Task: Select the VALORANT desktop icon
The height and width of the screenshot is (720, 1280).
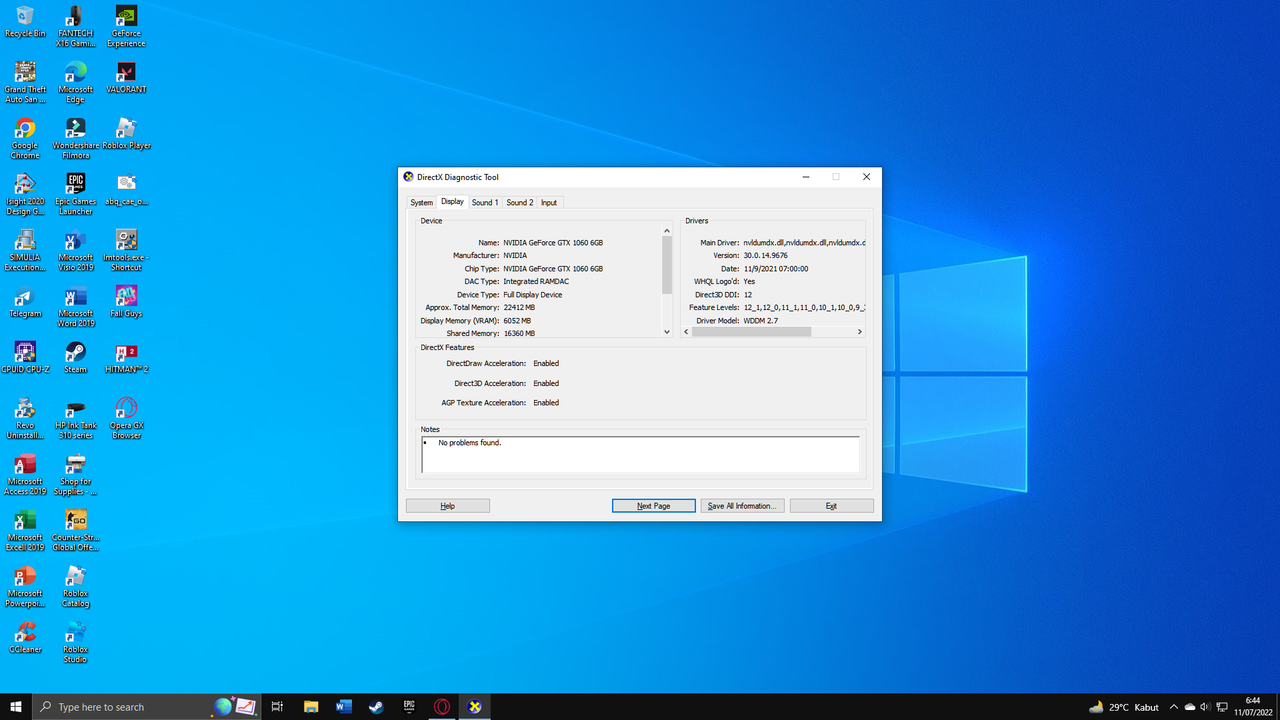Action: [x=126, y=78]
